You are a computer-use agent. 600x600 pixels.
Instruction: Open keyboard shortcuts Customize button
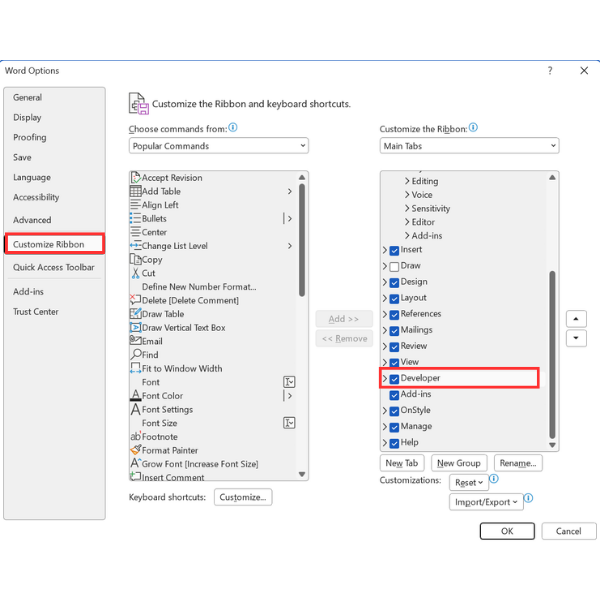coord(243,497)
